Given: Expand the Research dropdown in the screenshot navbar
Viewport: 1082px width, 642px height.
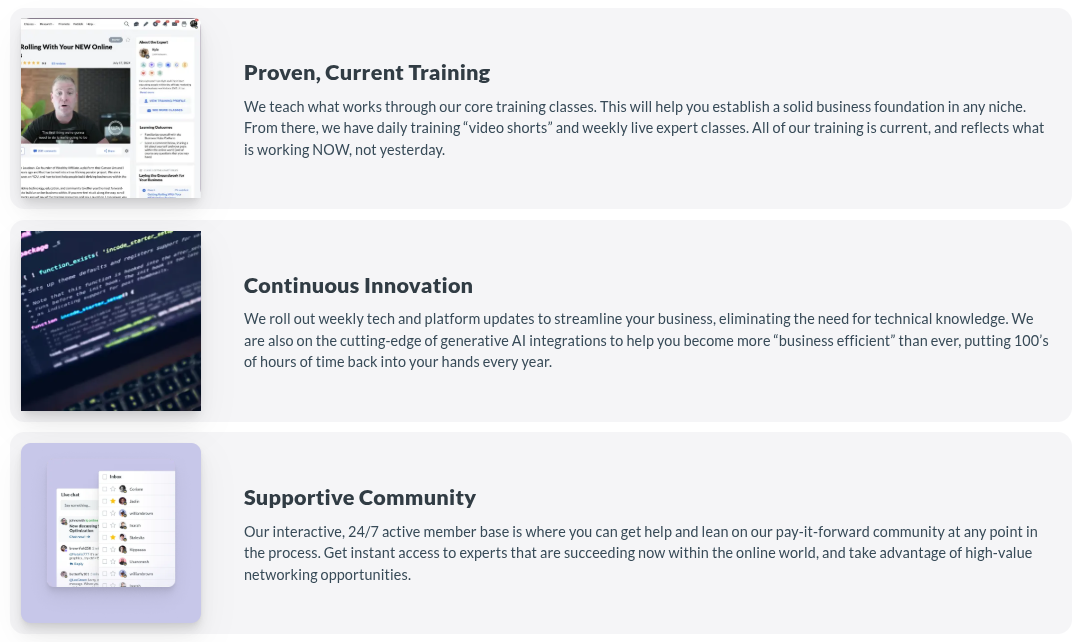Looking at the screenshot, I should (45, 23).
